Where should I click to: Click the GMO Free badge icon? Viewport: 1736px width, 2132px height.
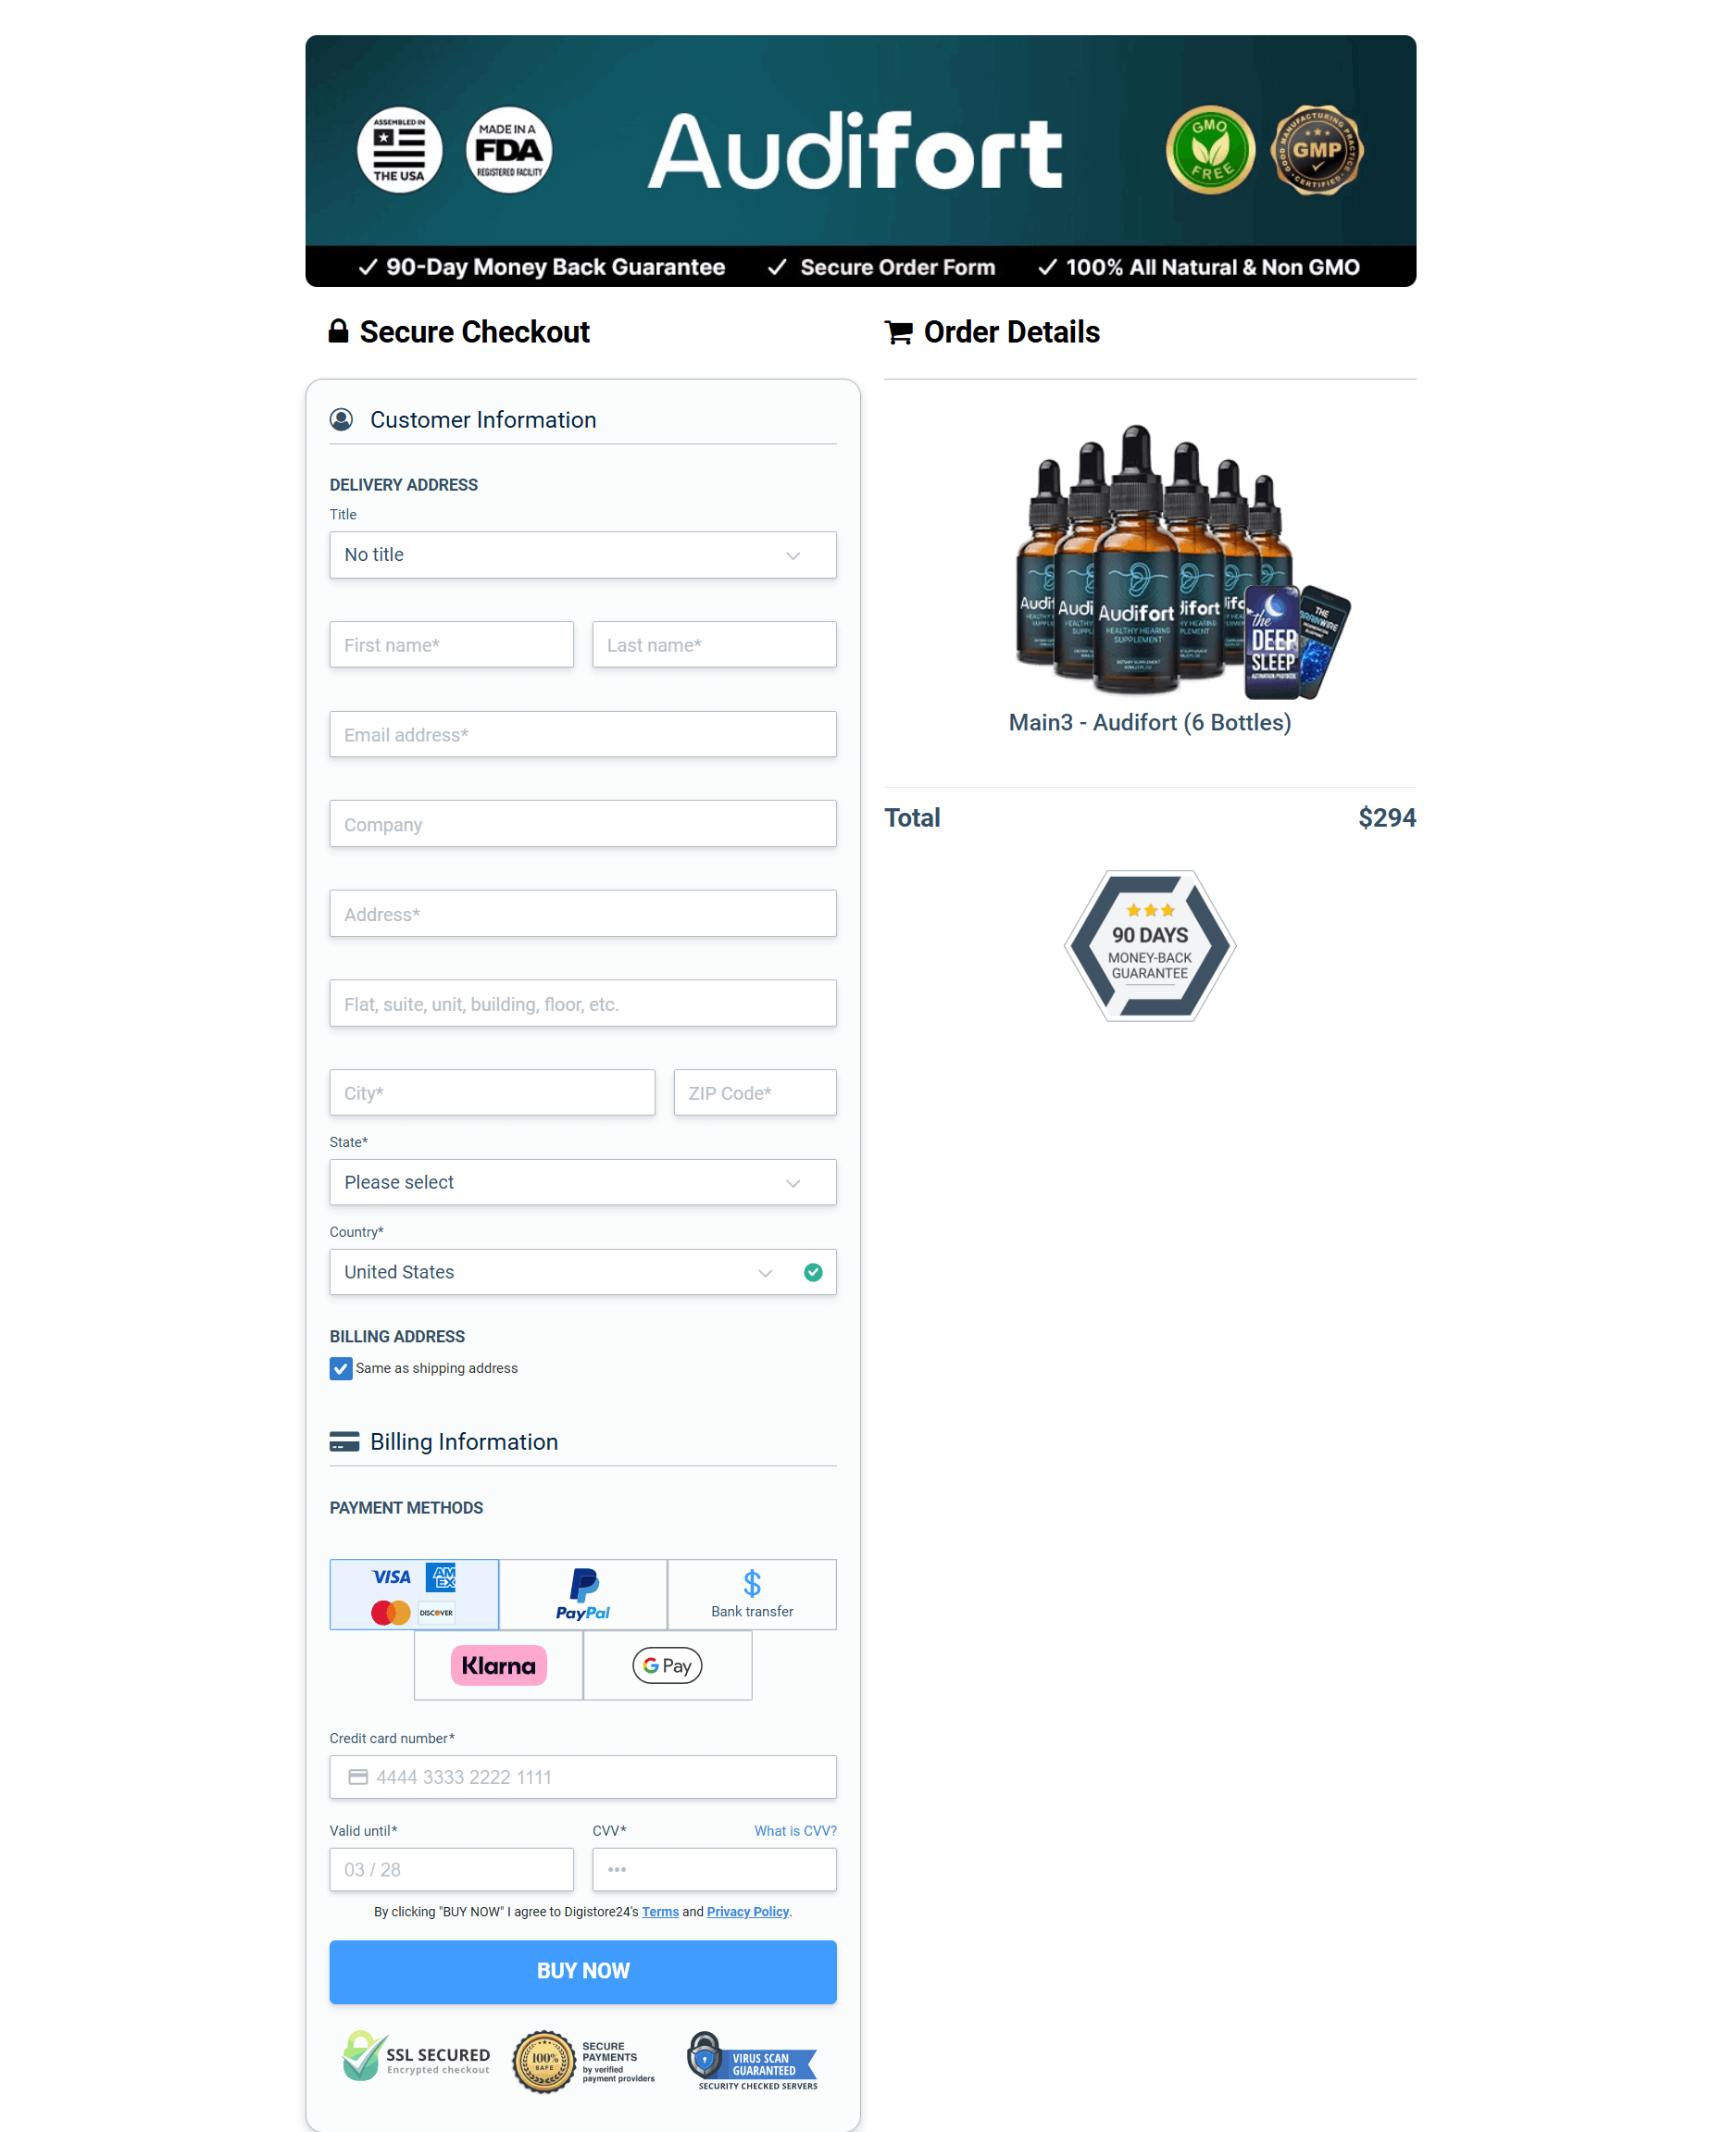(1210, 150)
